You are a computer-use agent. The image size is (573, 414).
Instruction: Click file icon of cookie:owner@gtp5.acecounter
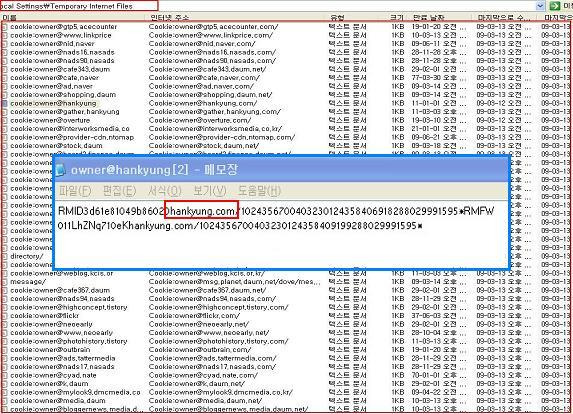(5, 27)
